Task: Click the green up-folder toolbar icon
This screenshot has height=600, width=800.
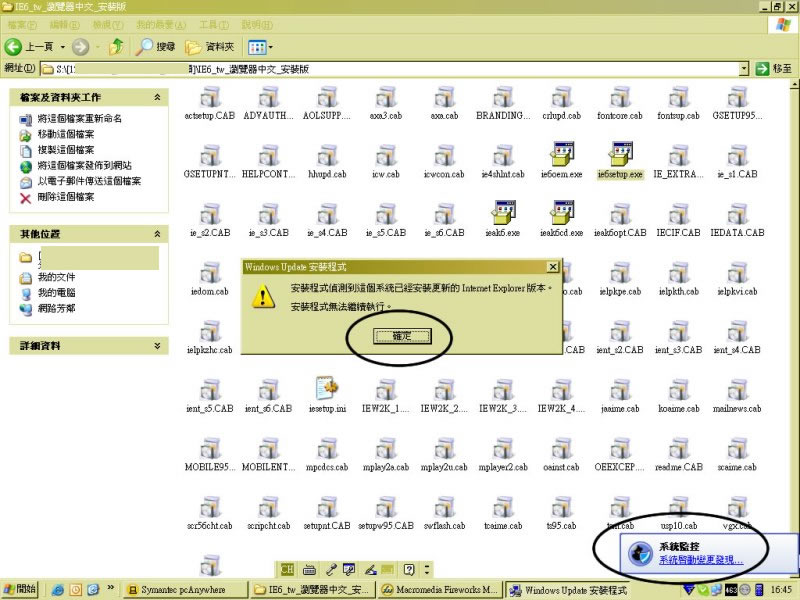Action: (117, 47)
